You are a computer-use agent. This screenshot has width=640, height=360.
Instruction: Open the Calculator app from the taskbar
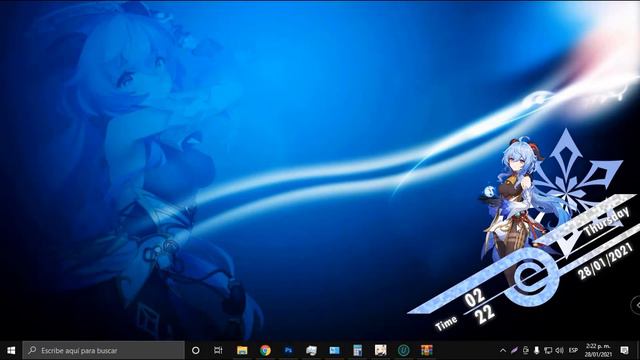(358, 350)
